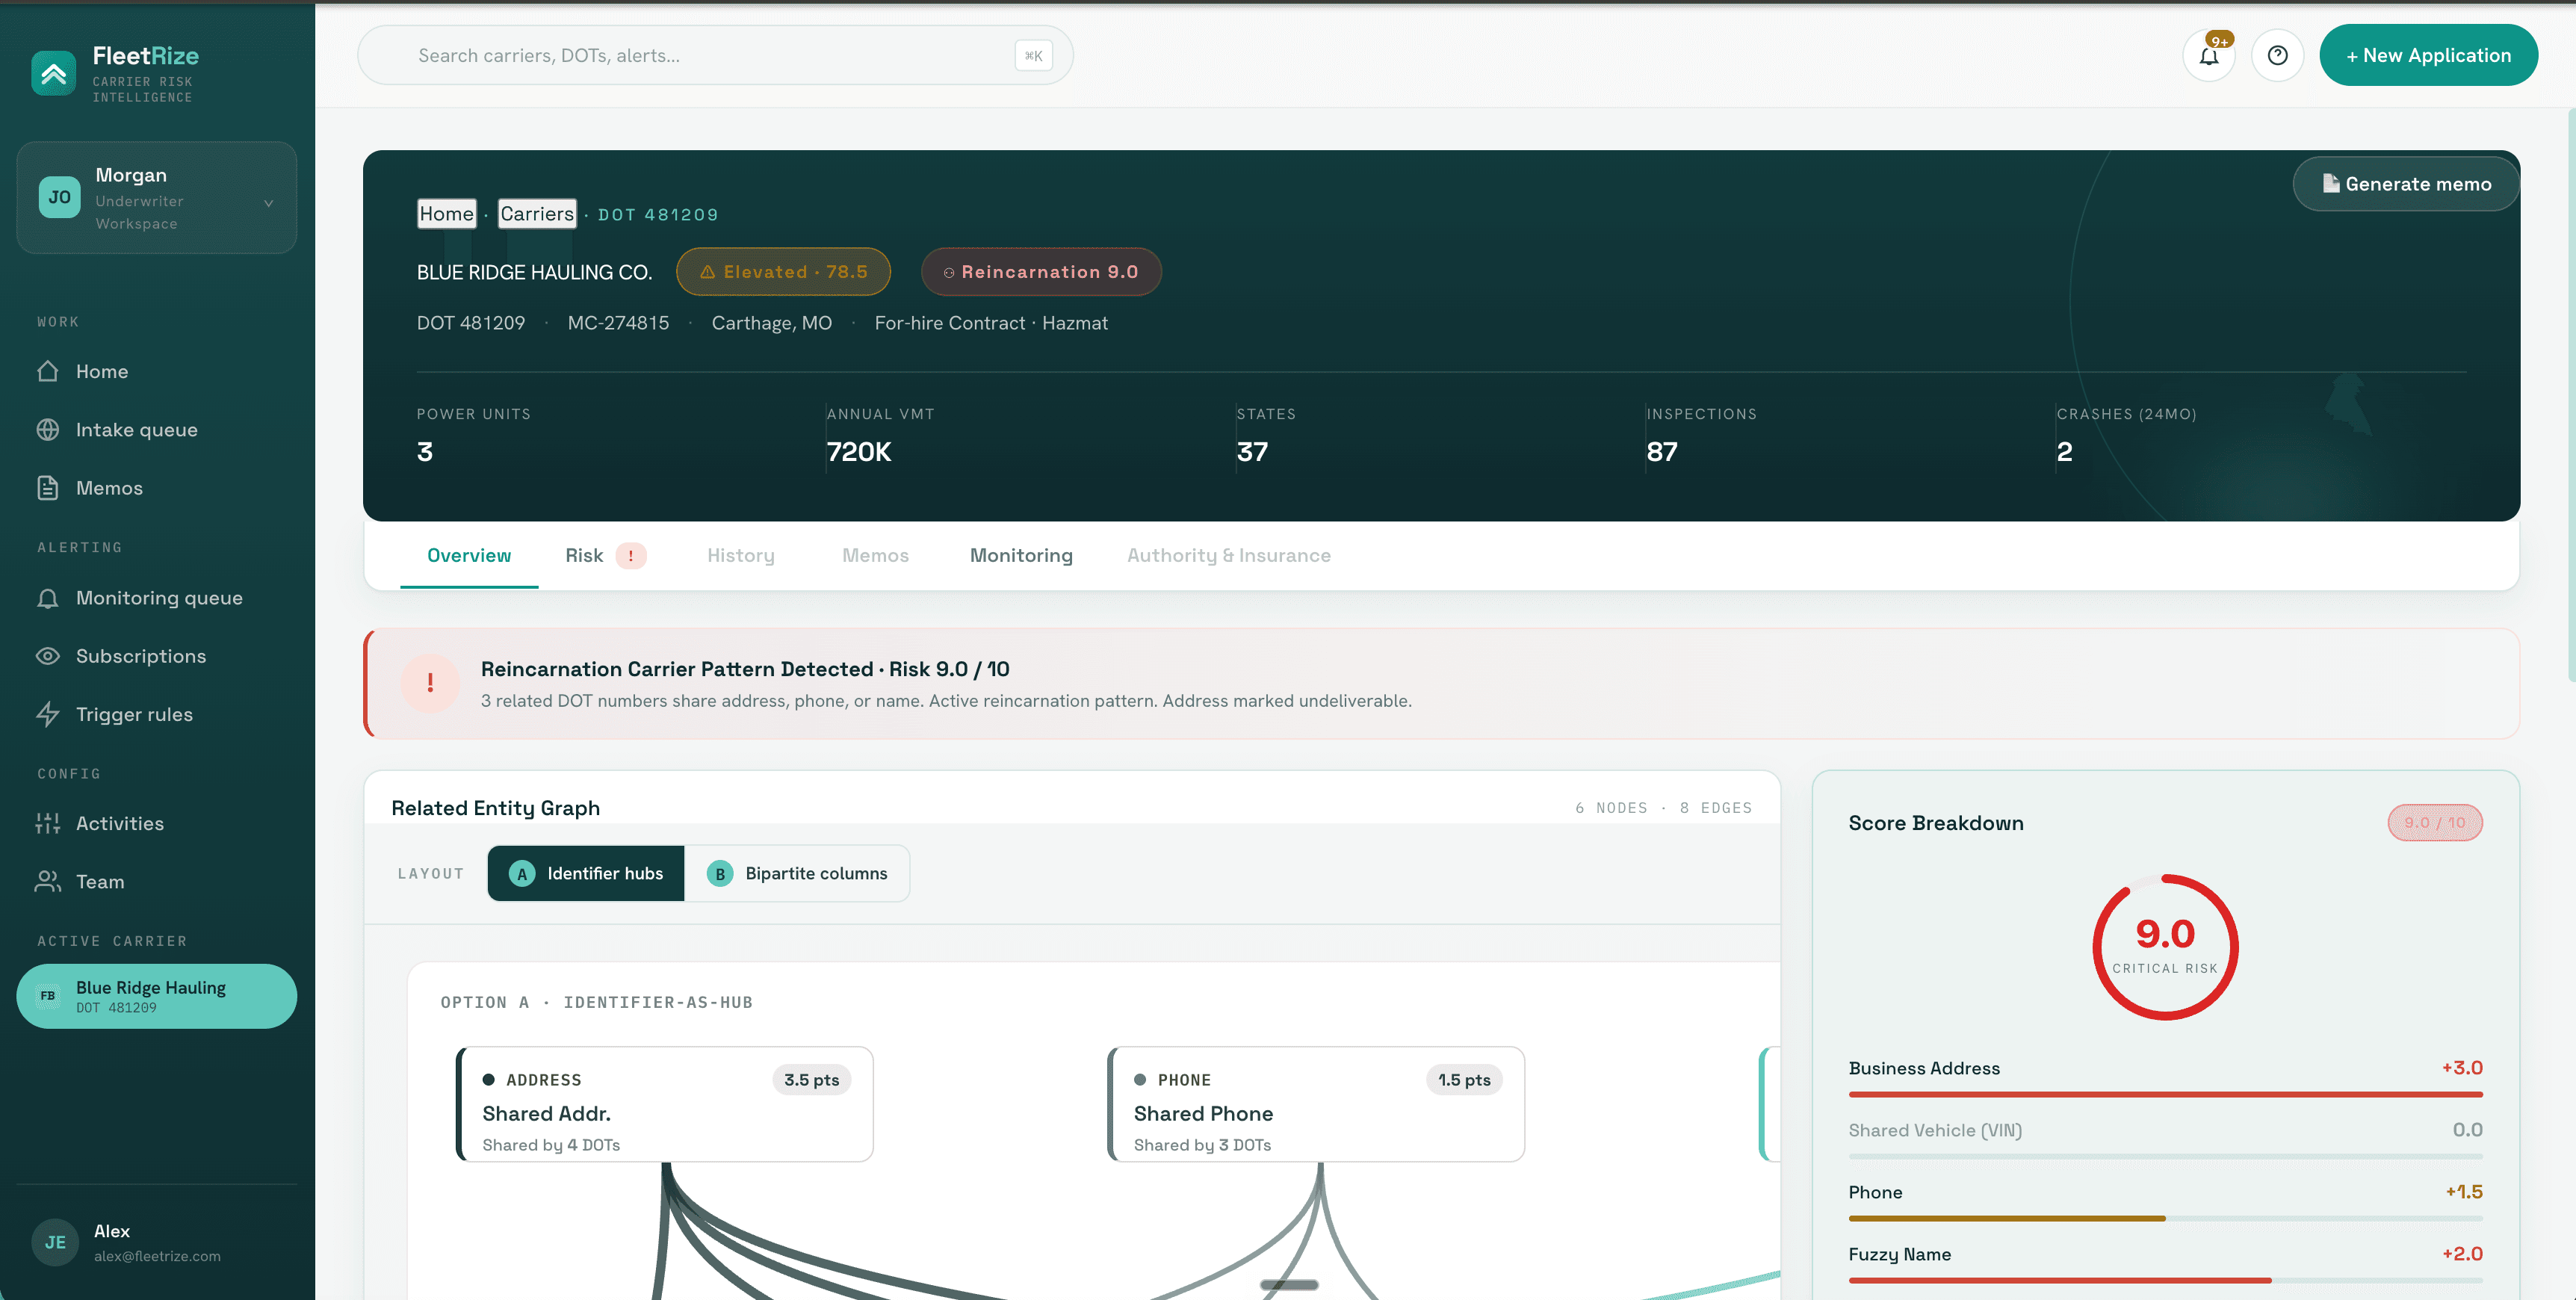Click the document icon on Generate memo
Image resolution: width=2576 pixels, height=1300 pixels.
(2330, 183)
